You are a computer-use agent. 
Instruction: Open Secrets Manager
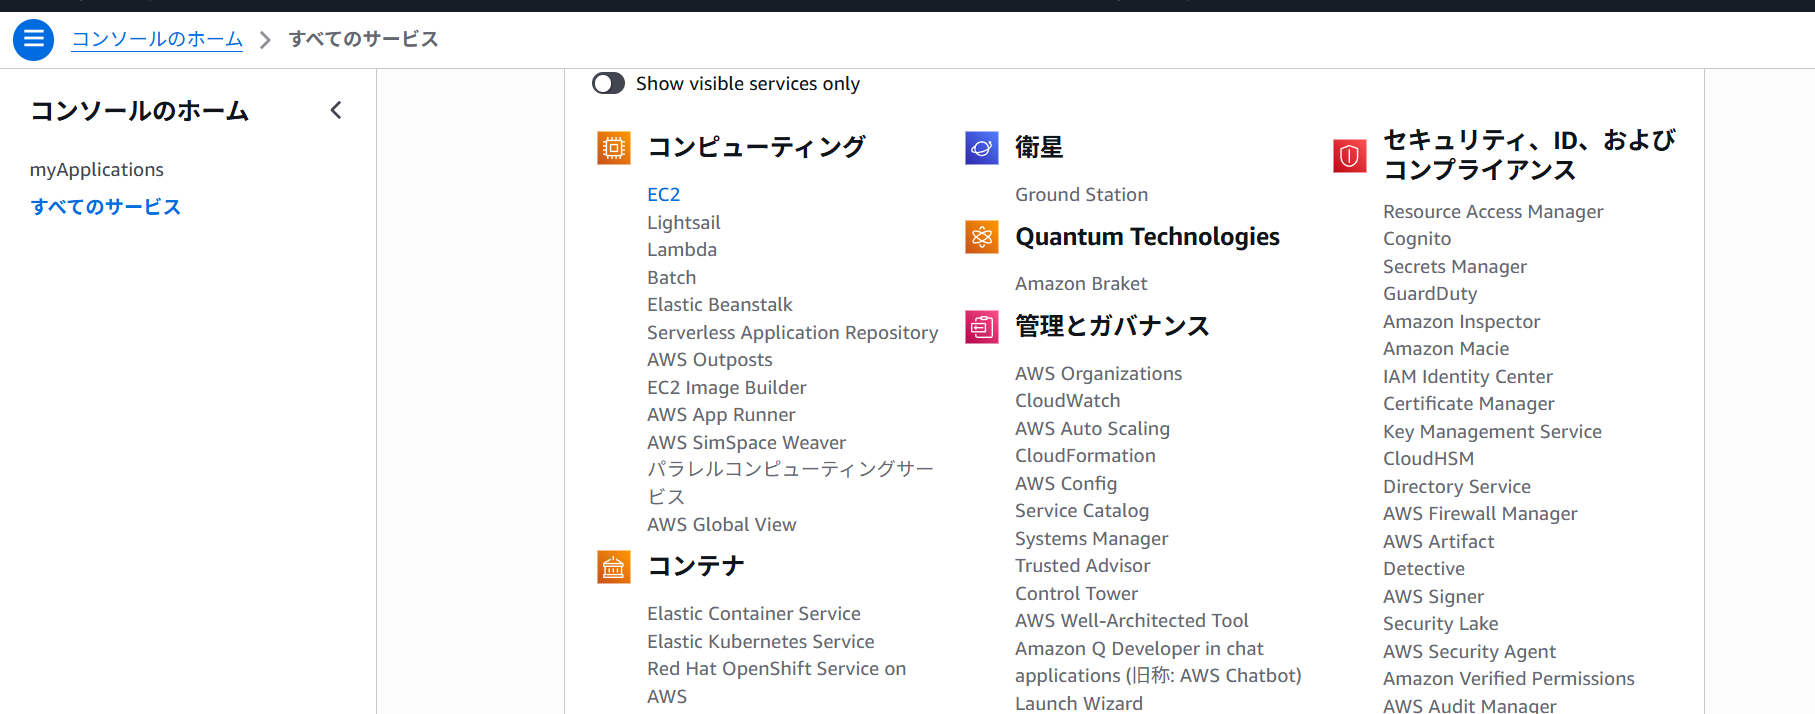click(x=1455, y=267)
